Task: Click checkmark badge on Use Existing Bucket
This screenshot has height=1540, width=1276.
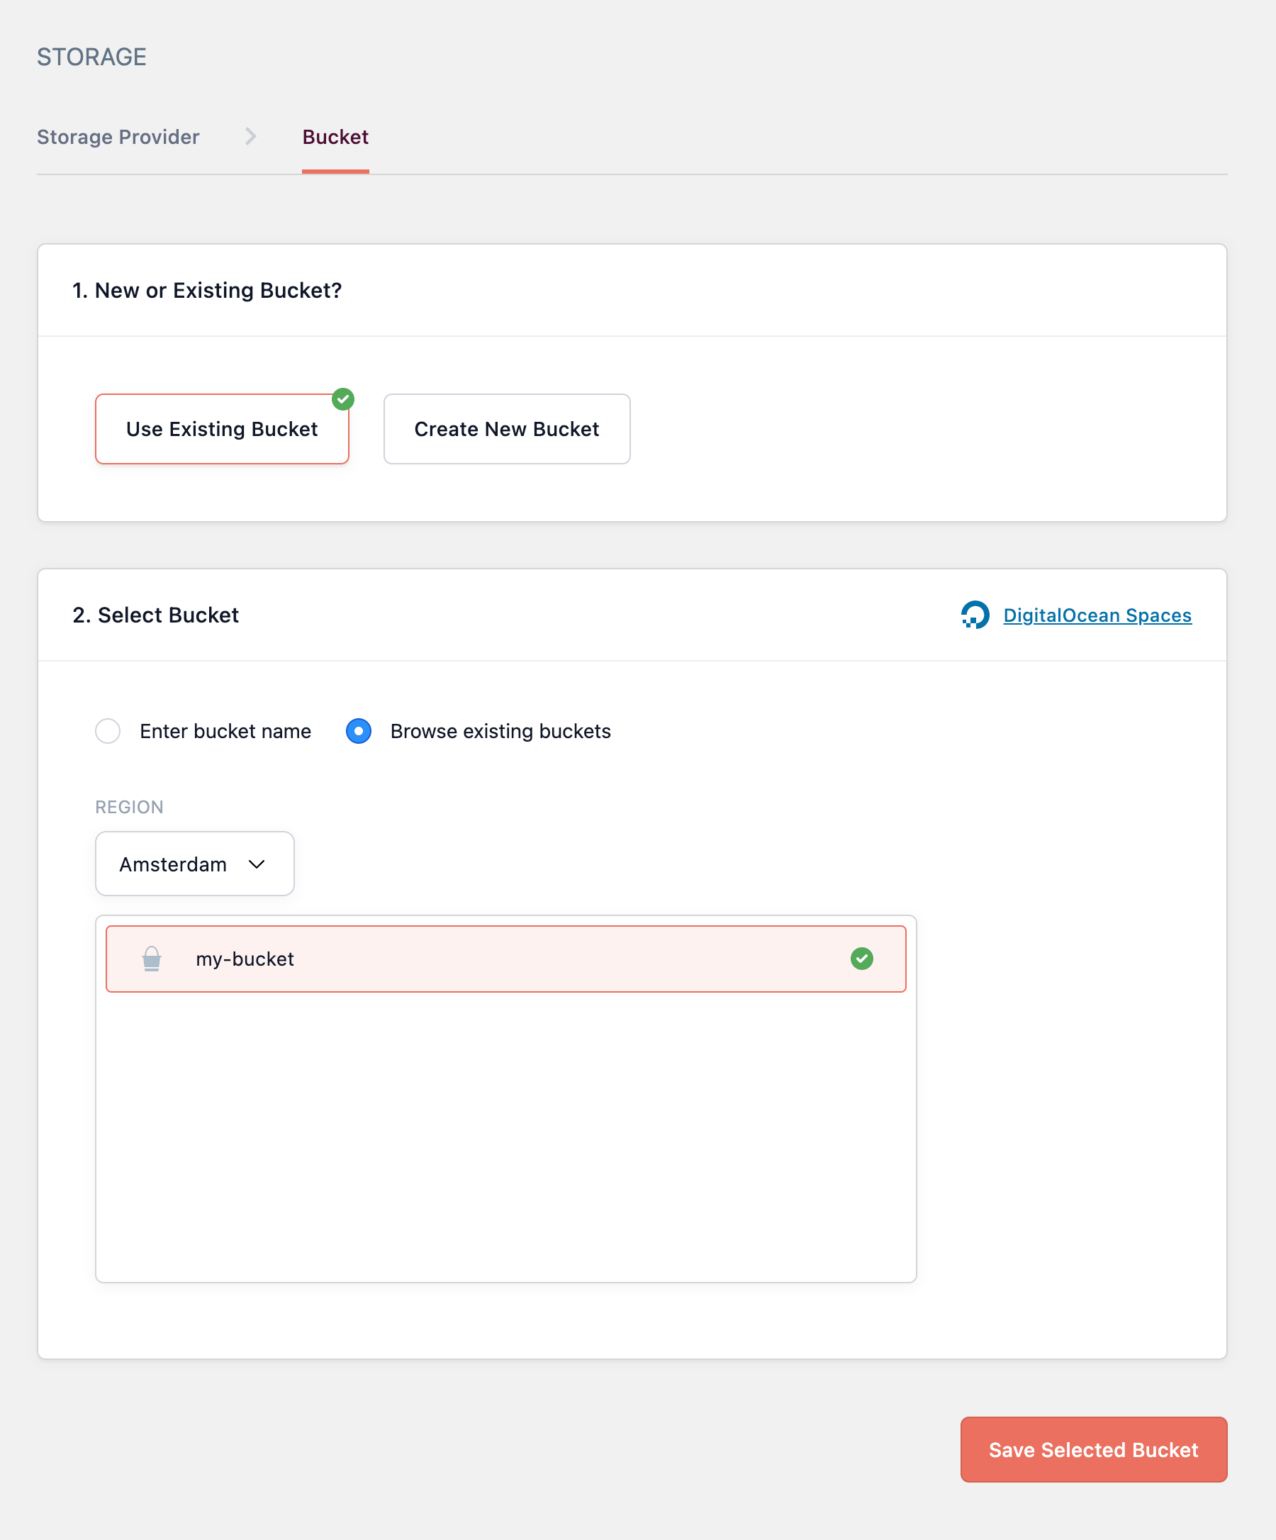Action: 343,399
